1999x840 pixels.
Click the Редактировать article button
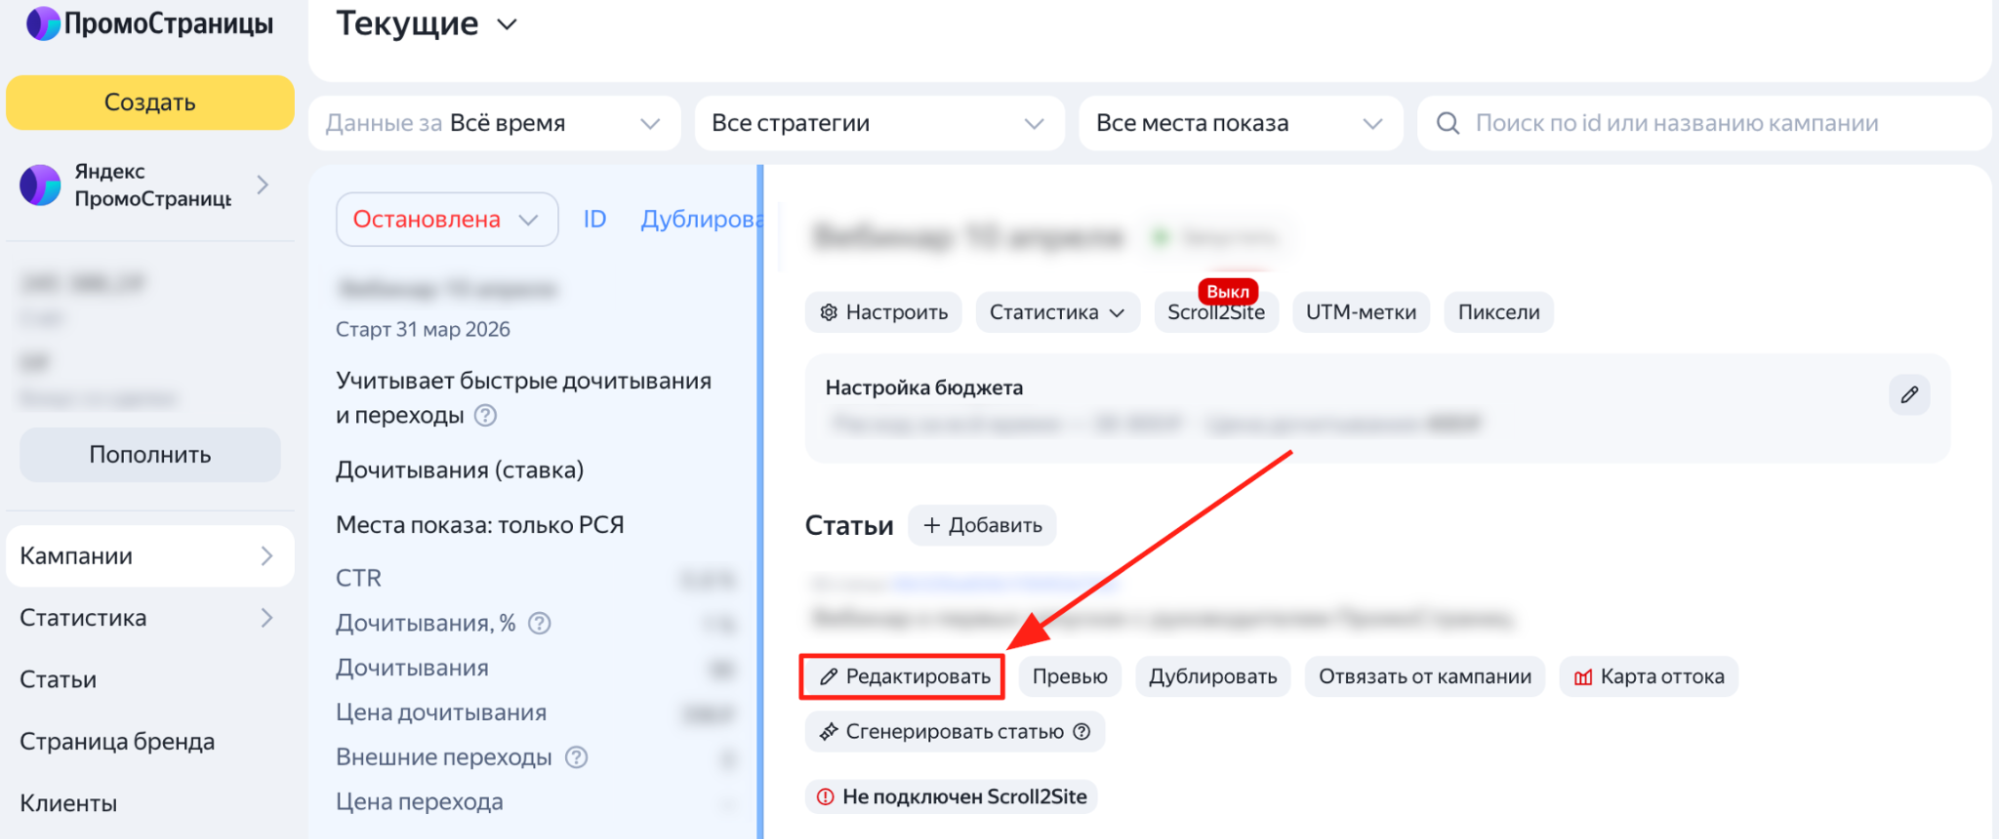point(903,677)
